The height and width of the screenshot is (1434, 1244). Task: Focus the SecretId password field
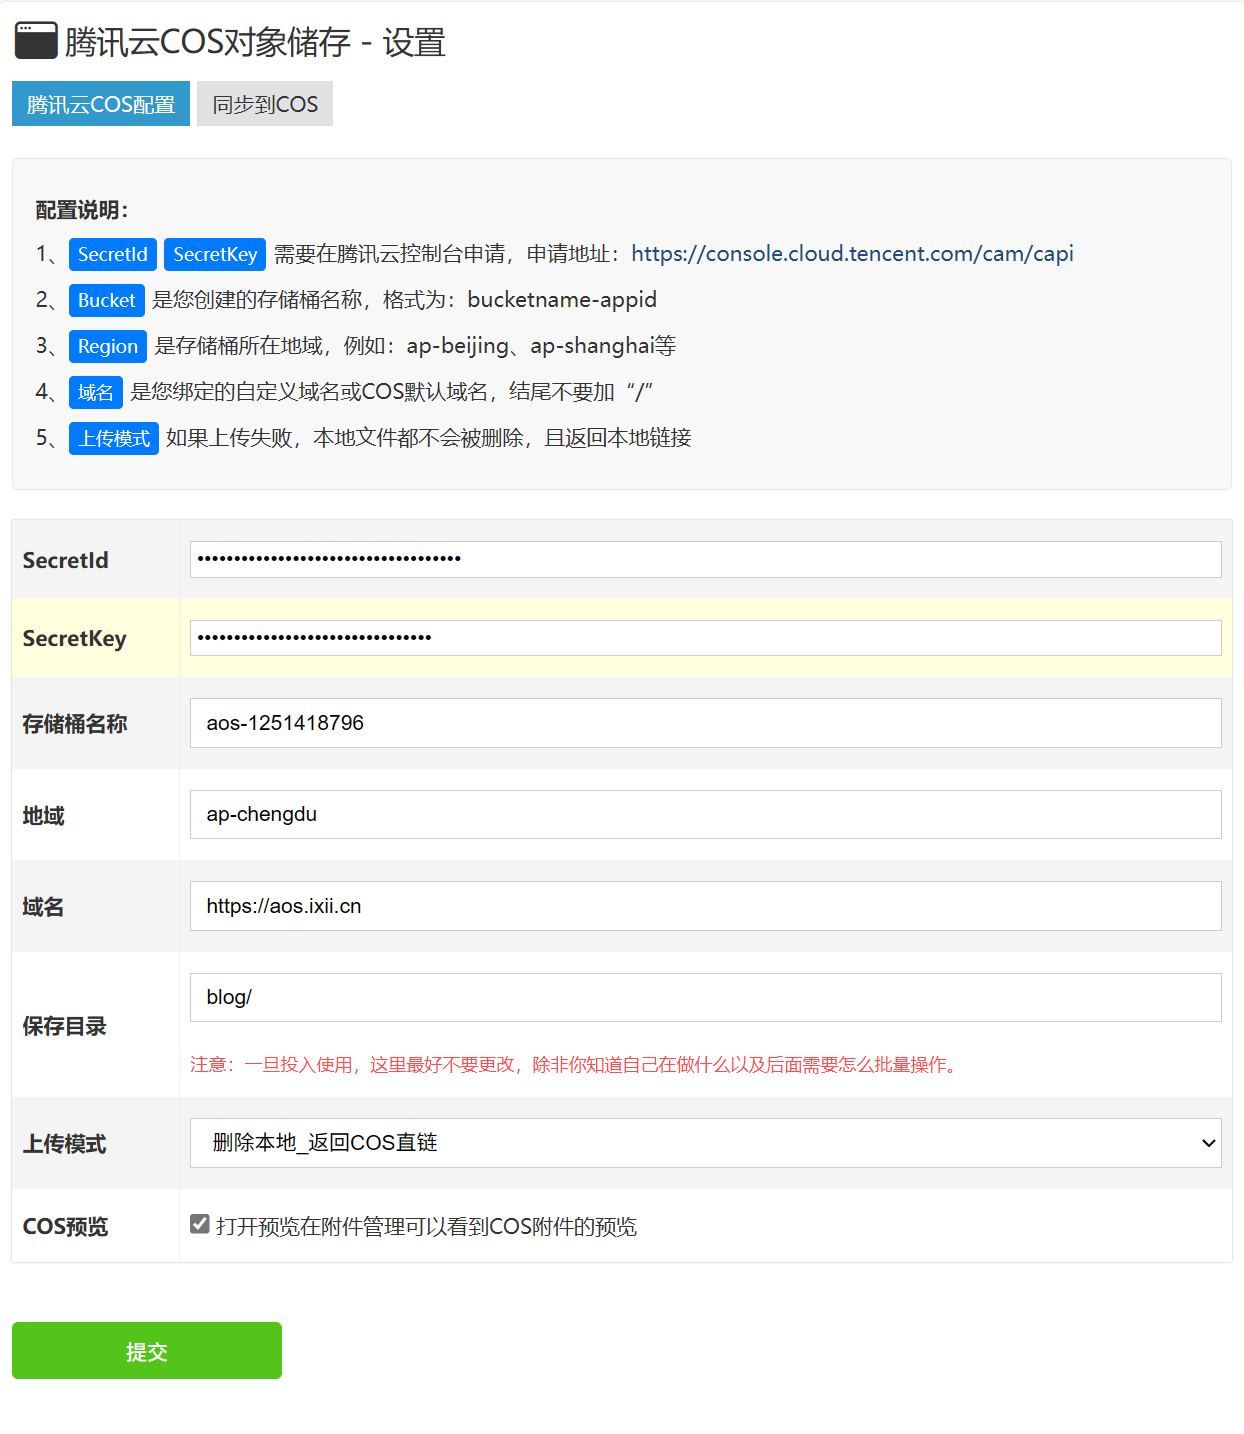pyautogui.click(x=706, y=559)
